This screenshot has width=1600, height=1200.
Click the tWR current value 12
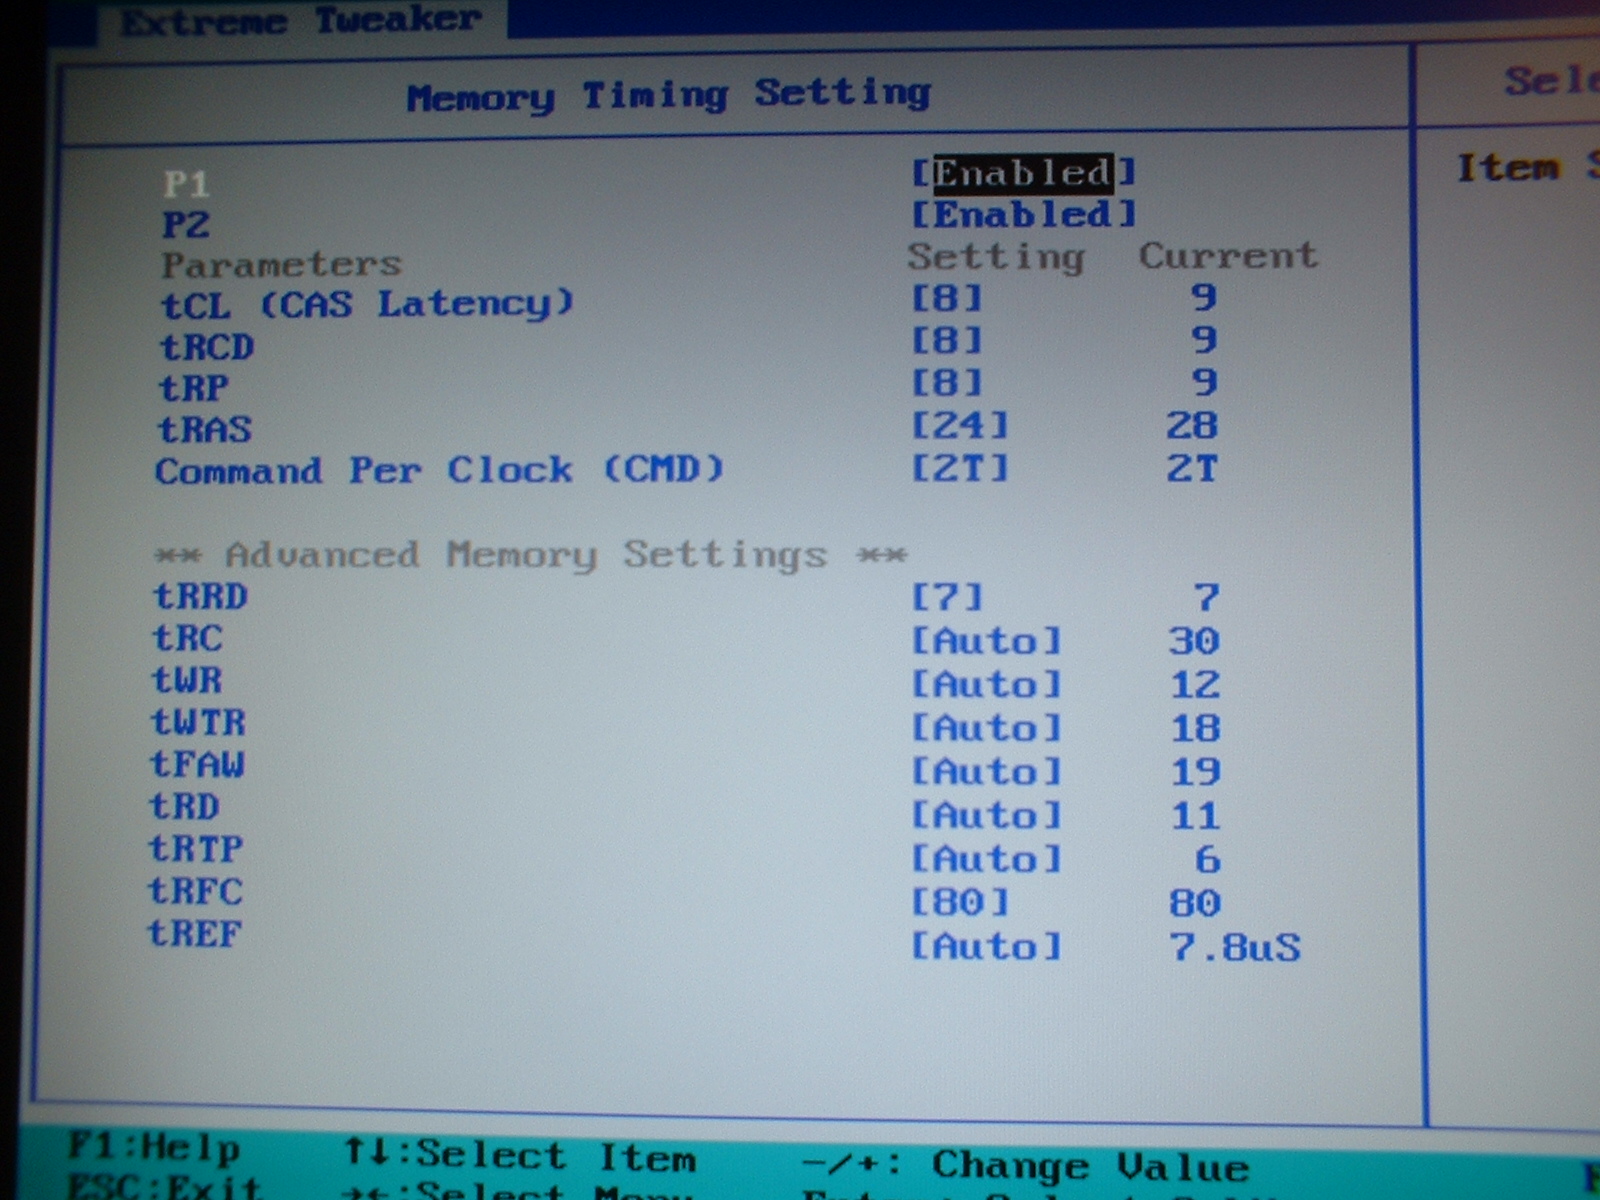[x=1195, y=685]
